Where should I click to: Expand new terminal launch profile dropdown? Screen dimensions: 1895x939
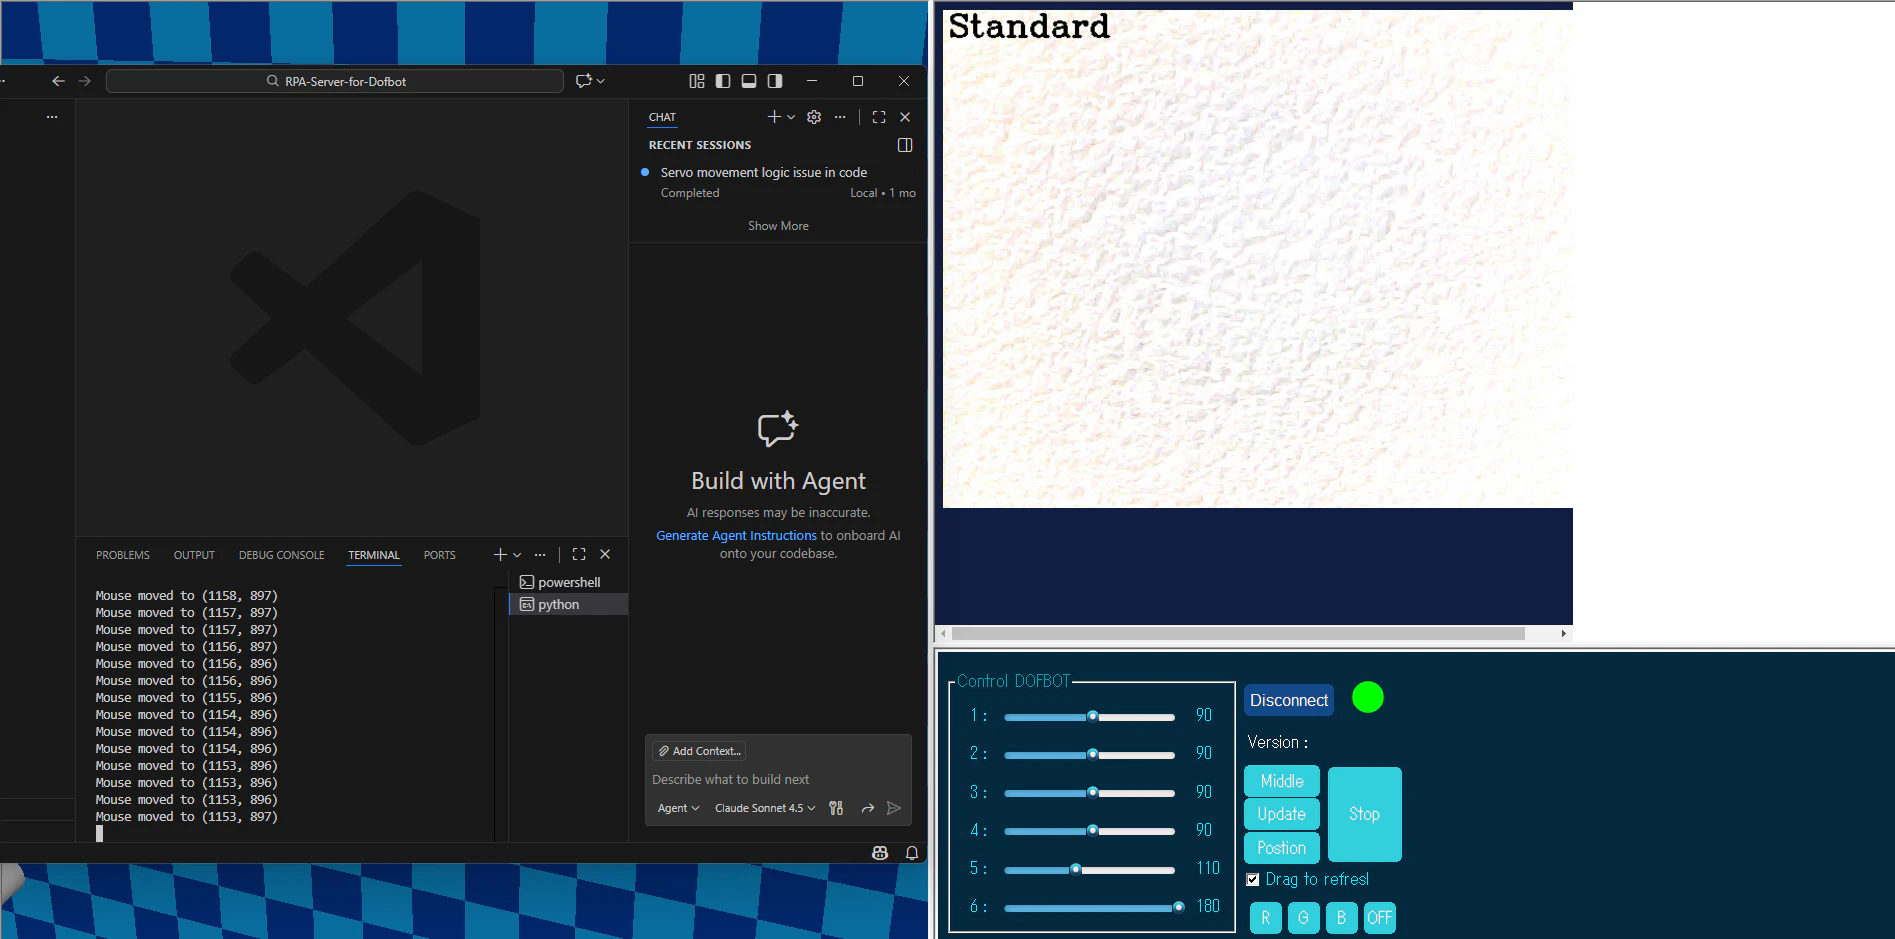517,555
